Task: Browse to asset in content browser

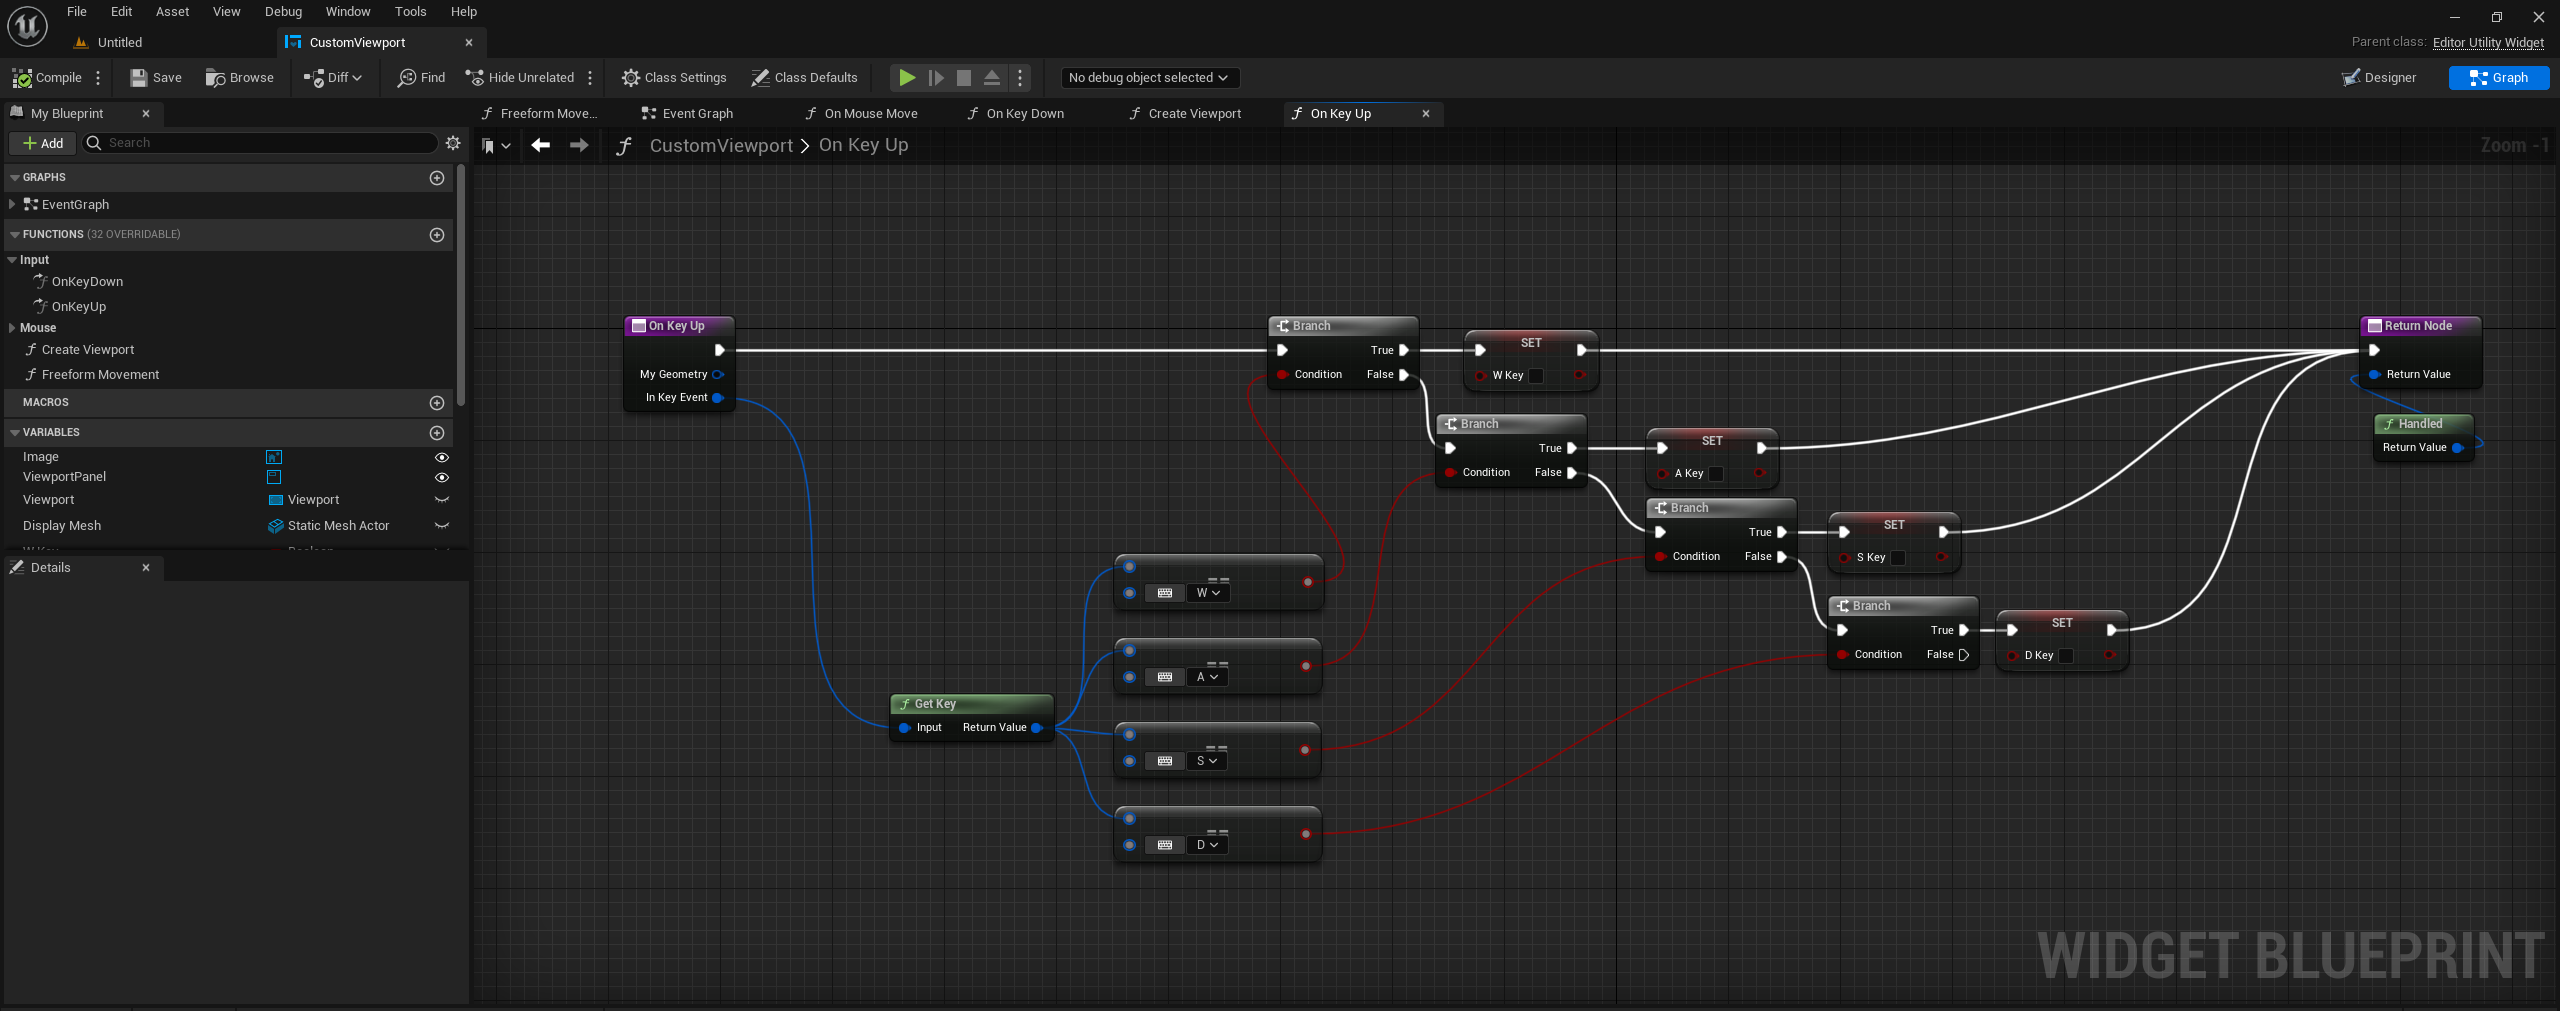Action: click(240, 78)
